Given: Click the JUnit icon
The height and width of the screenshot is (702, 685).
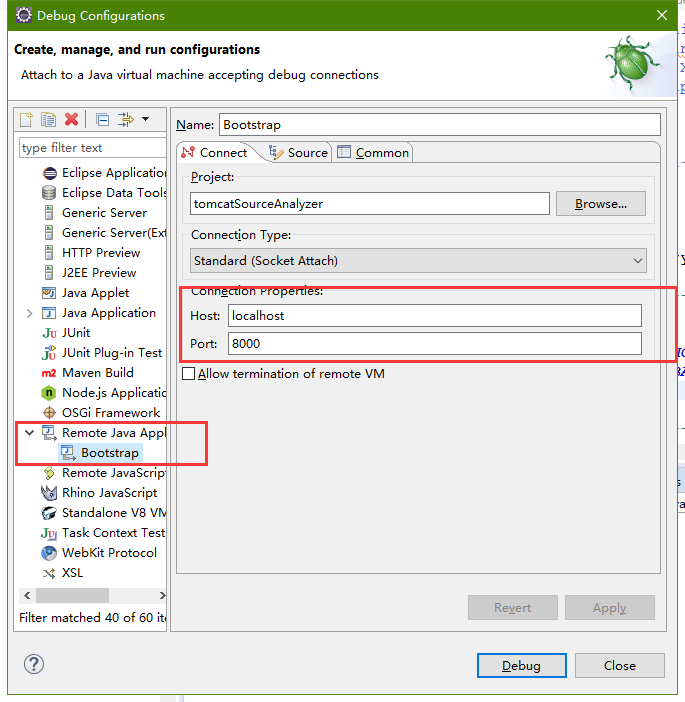Looking at the screenshot, I should (x=49, y=333).
